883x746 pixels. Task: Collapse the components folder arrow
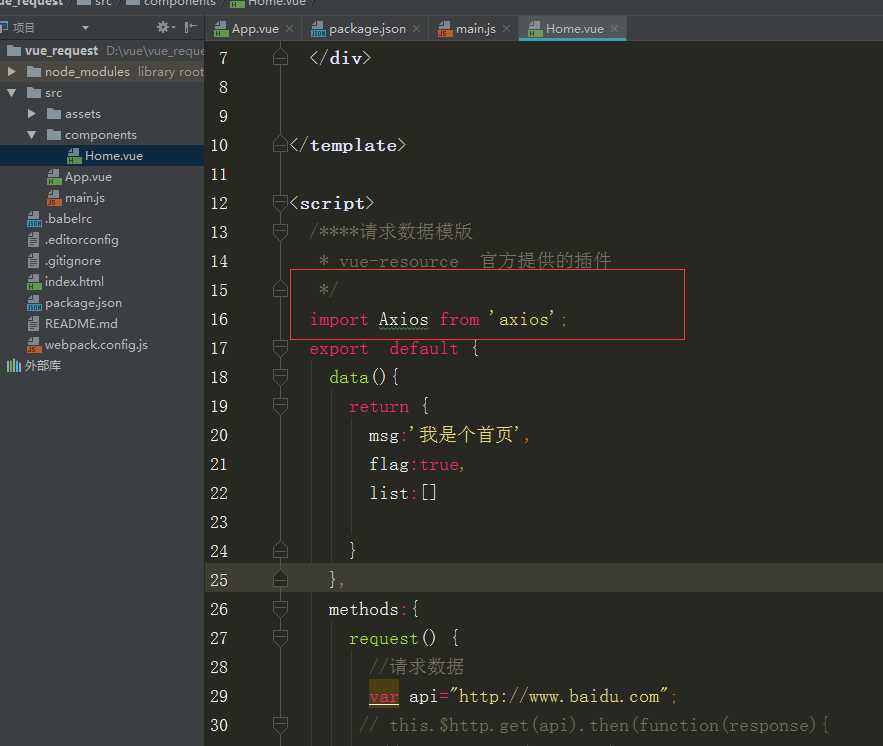32,135
